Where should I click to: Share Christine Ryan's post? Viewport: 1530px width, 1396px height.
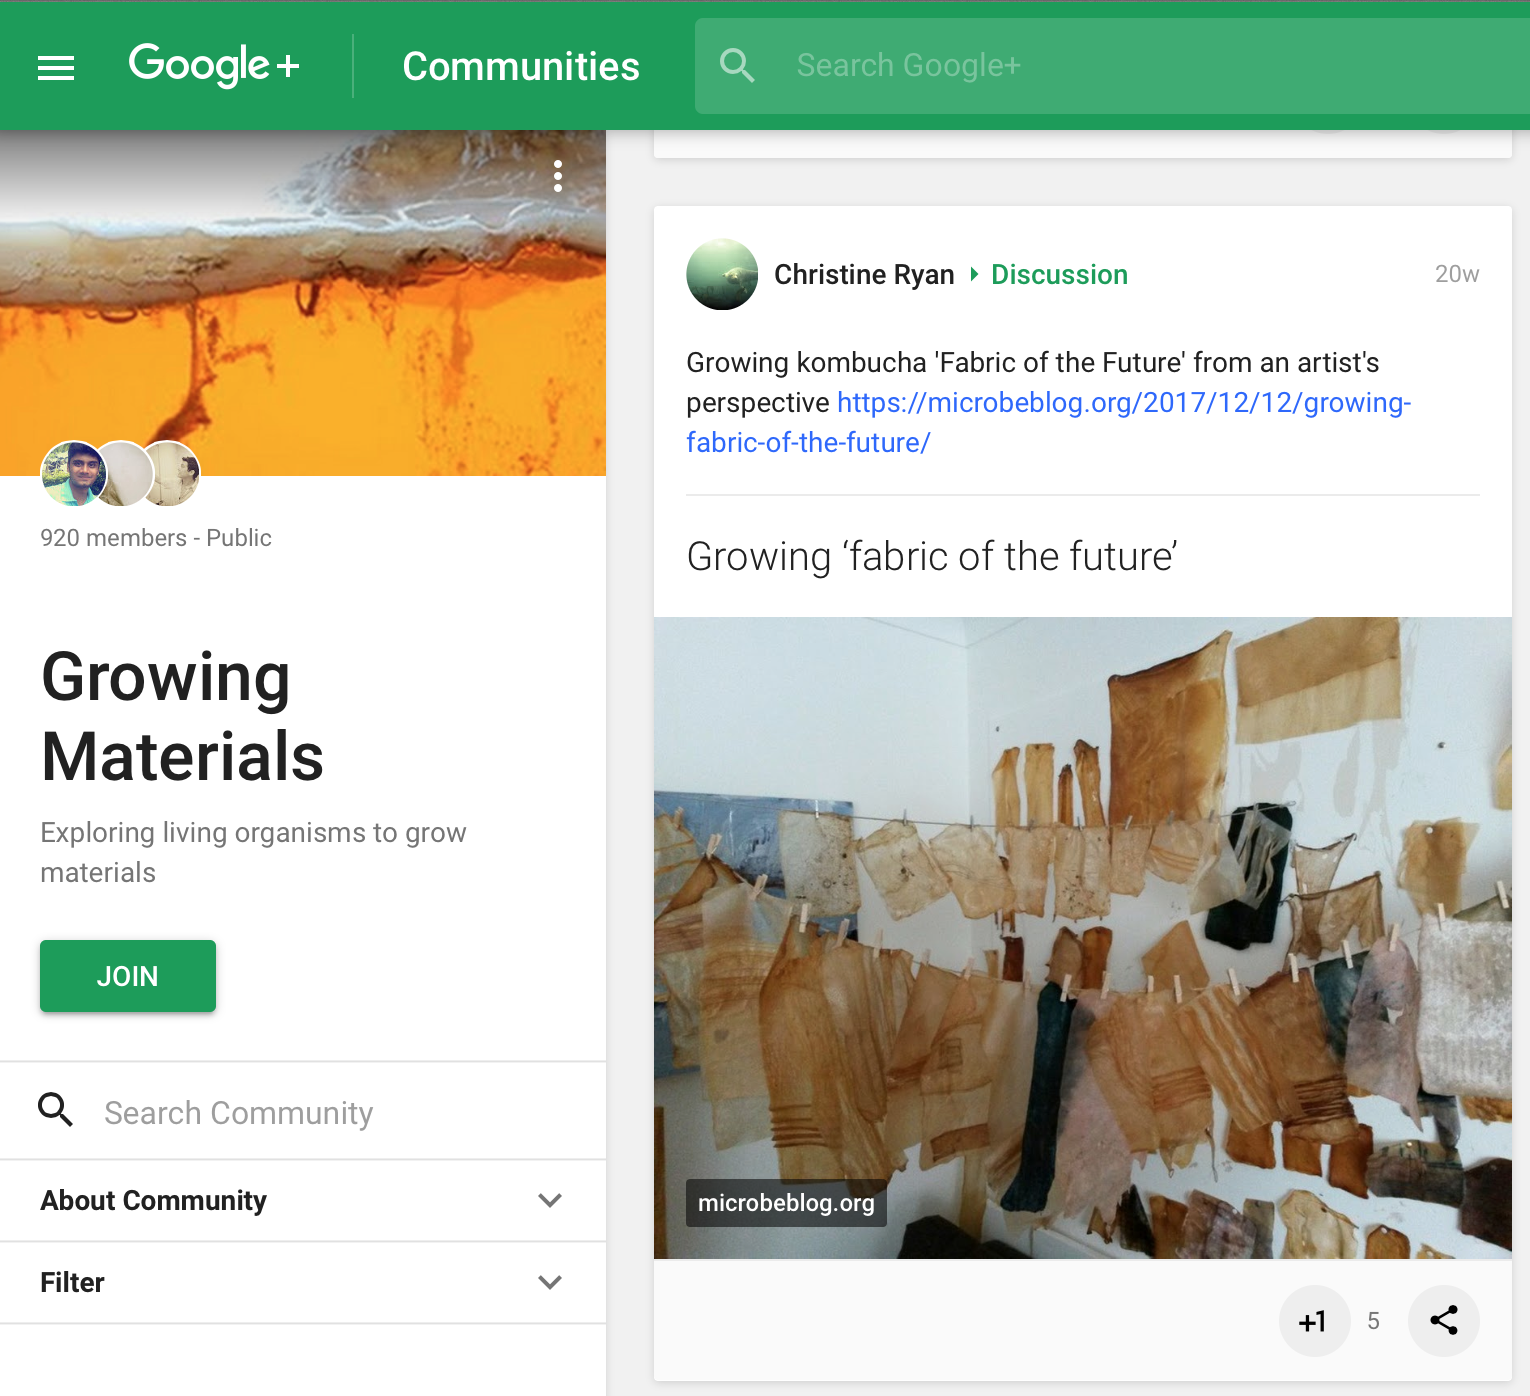pyautogui.click(x=1443, y=1320)
